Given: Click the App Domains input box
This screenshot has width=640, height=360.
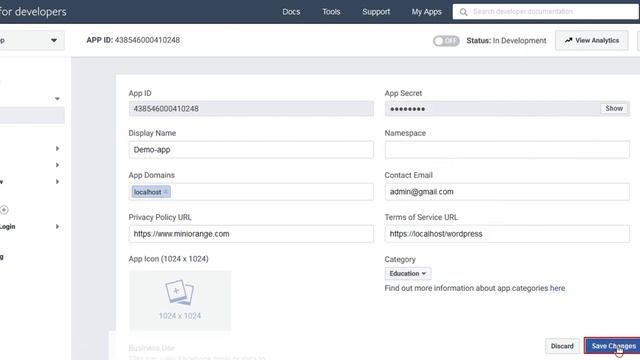Looking at the screenshot, I should (x=251, y=192).
